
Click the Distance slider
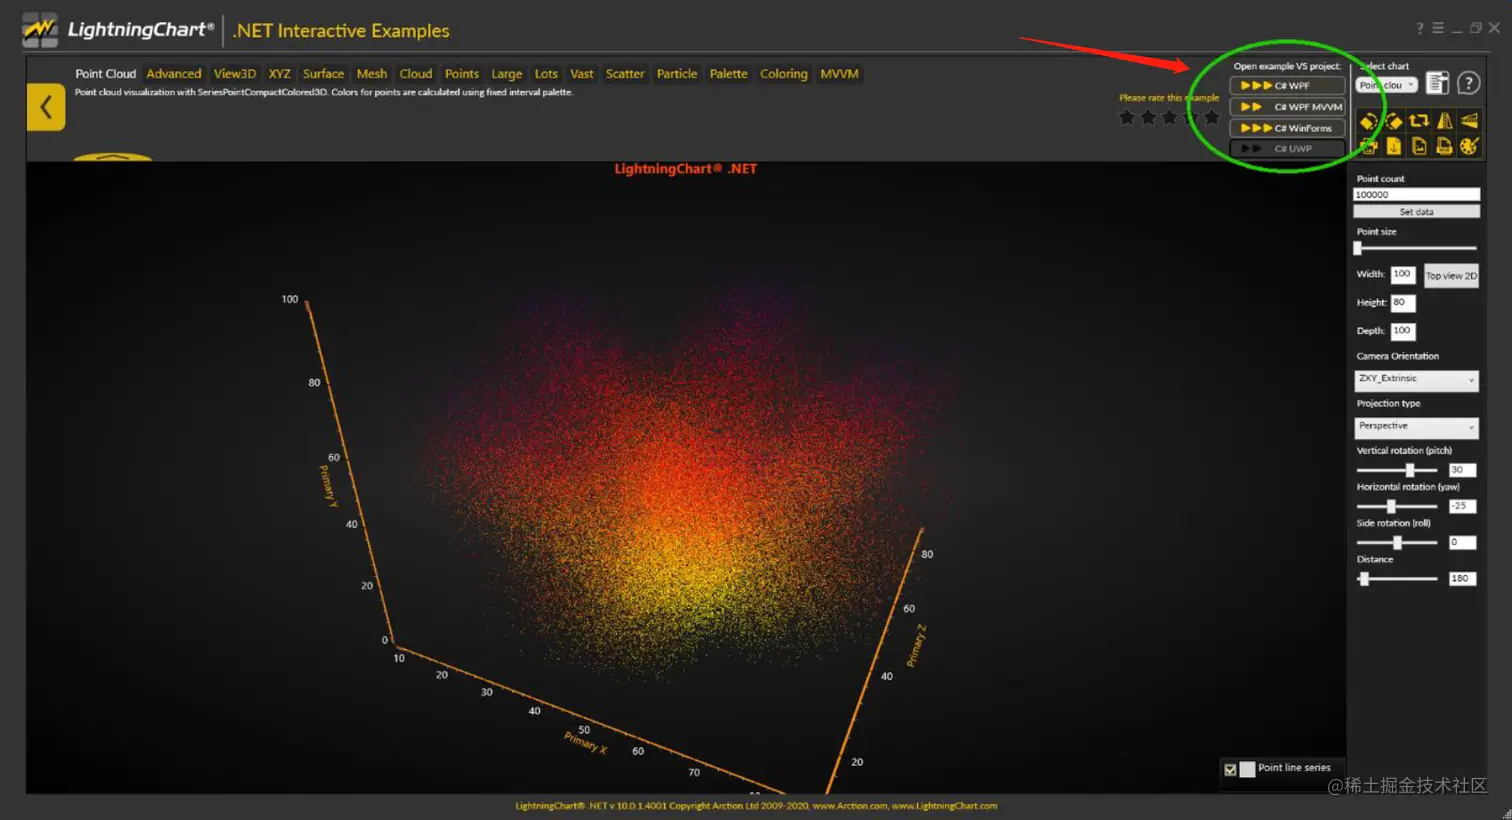pyautogui.click(x=1397, y=579)
